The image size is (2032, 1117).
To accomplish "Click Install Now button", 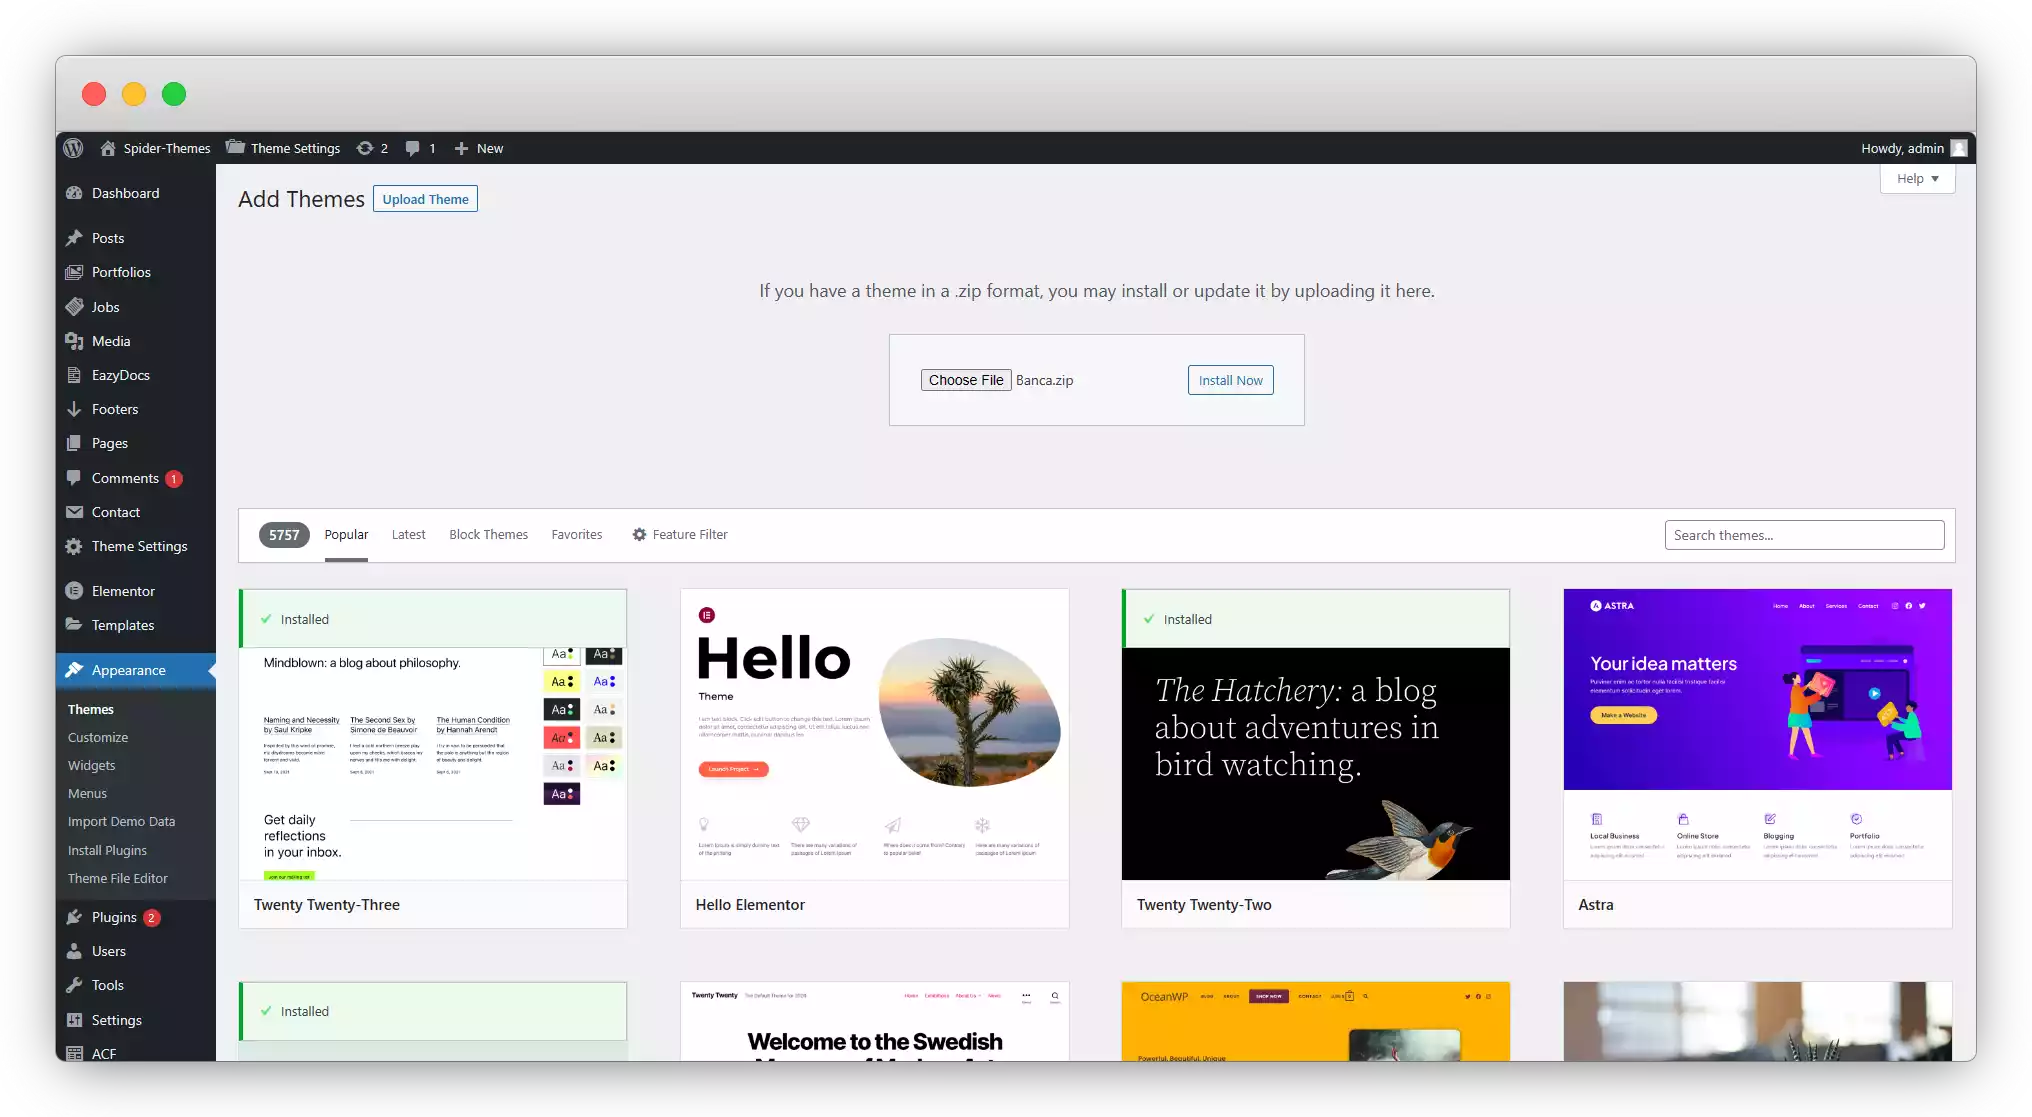I will (x=1230, y=380).
